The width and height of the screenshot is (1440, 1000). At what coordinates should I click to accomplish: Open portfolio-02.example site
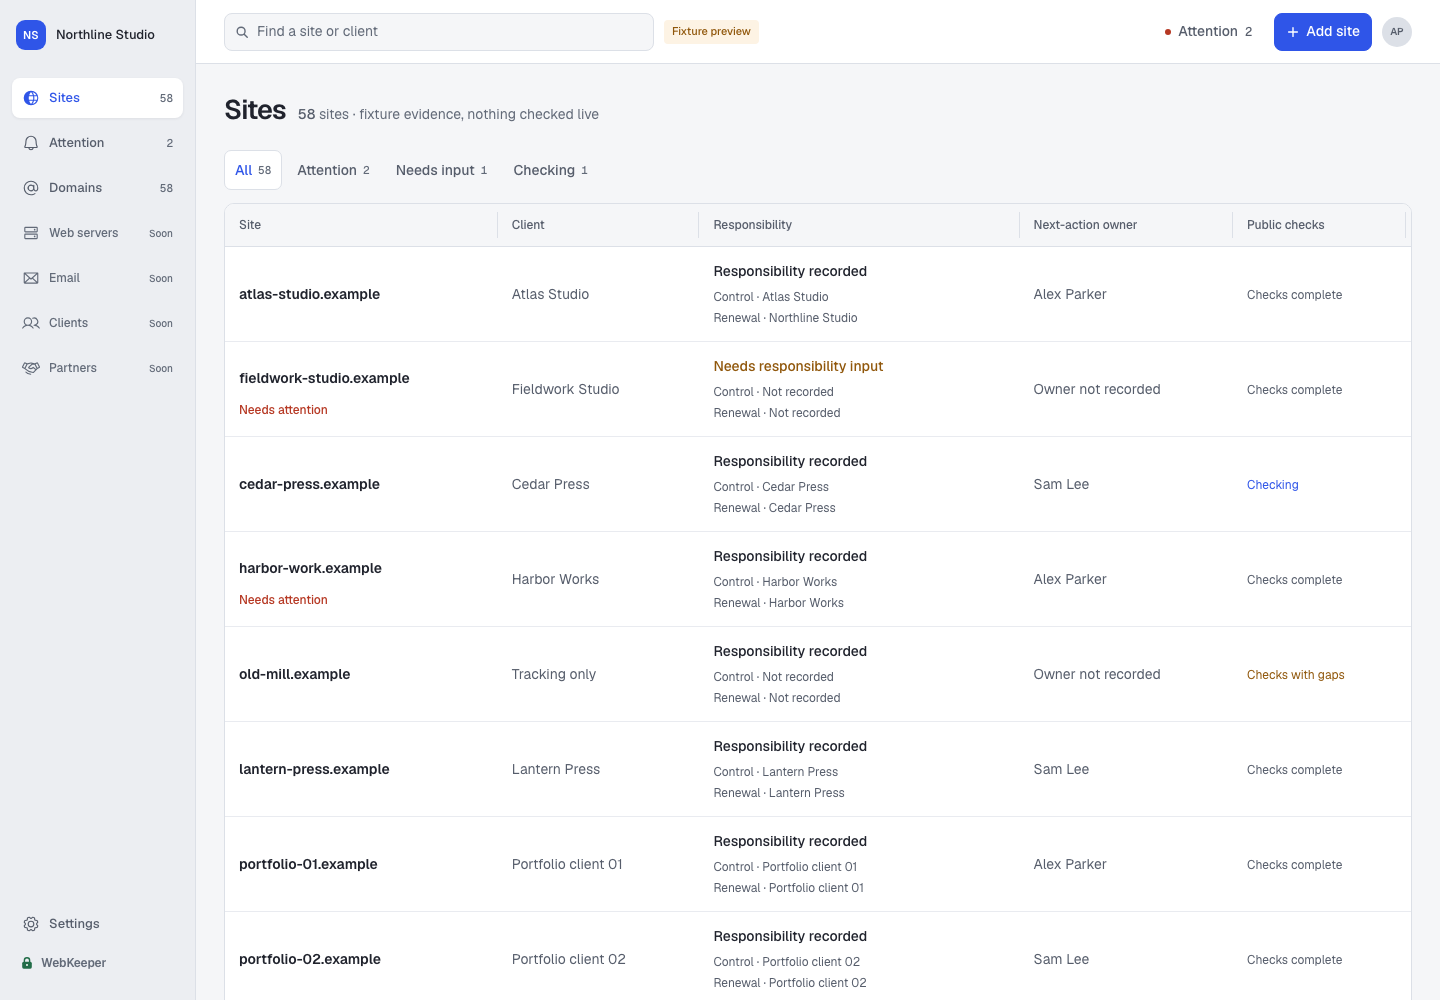click(x=310, y=959)
